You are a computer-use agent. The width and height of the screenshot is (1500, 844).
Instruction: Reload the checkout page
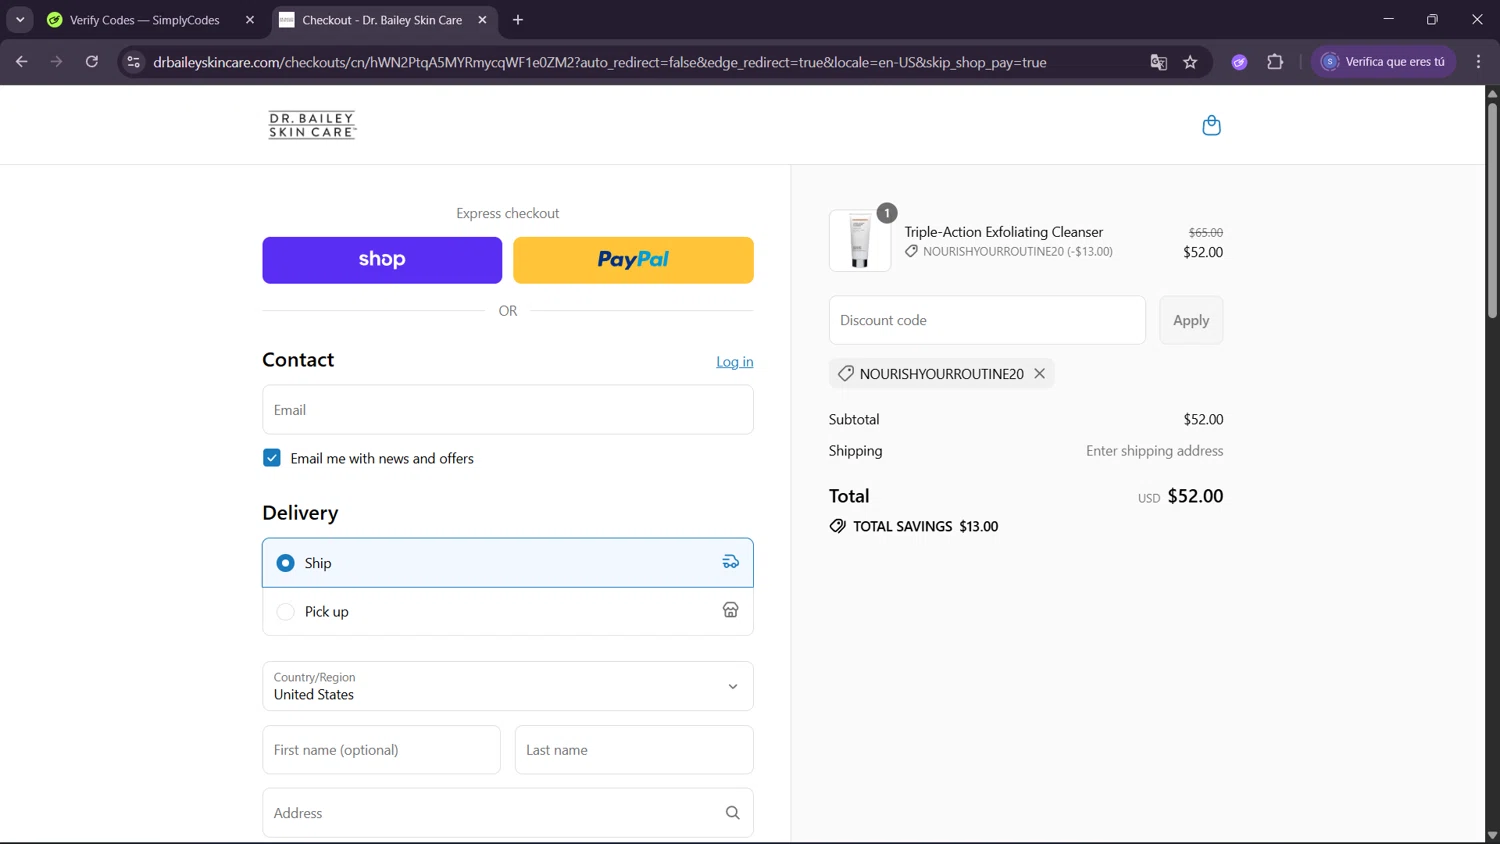click(x=92, y=62)
